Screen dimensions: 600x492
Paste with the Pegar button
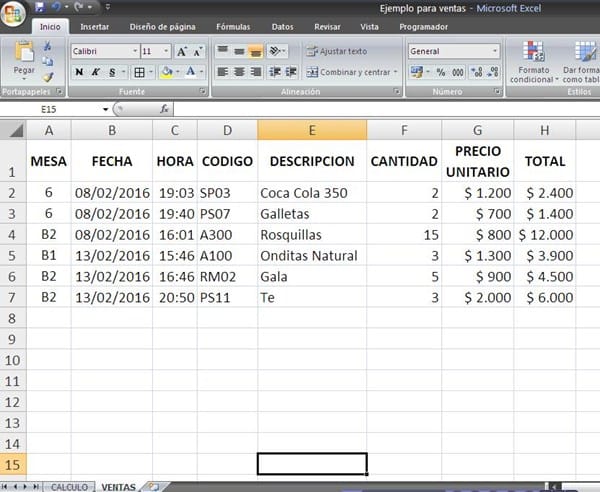pyautogui.click(x=24, y=51)
